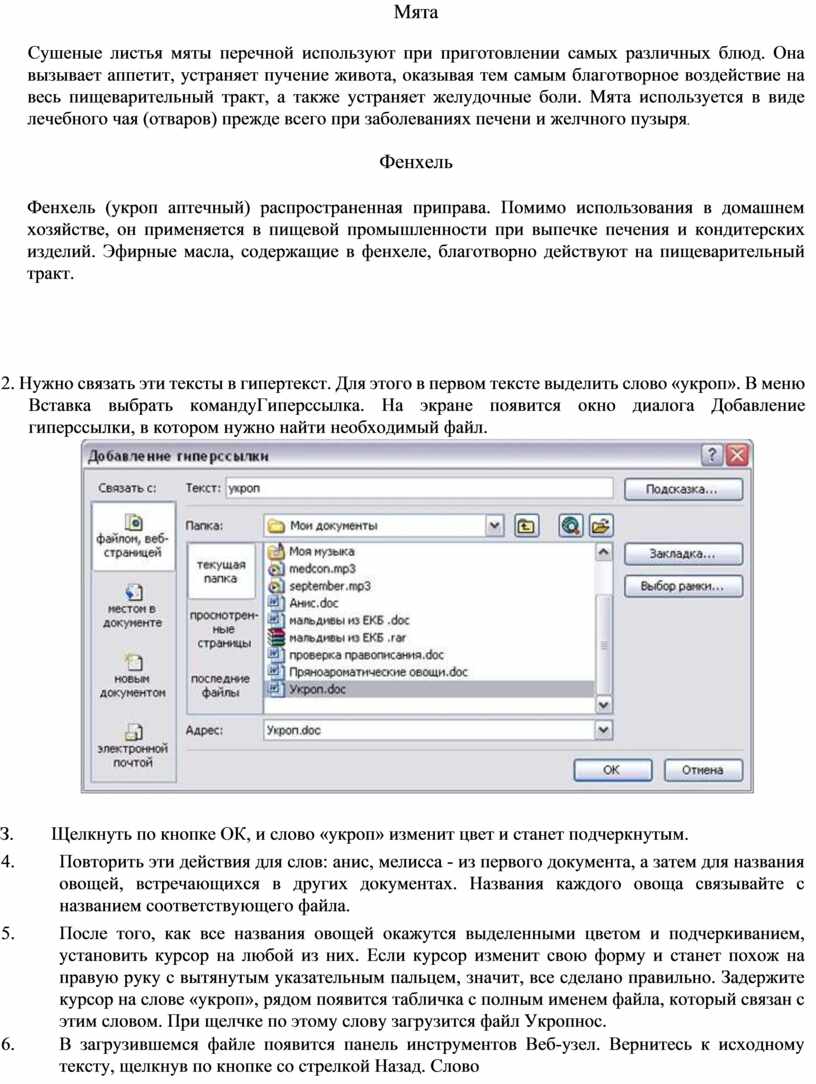Click the Закладка... button
Image resolution: width=816 pixels, height=1084 pixels.
click(683, 554)
